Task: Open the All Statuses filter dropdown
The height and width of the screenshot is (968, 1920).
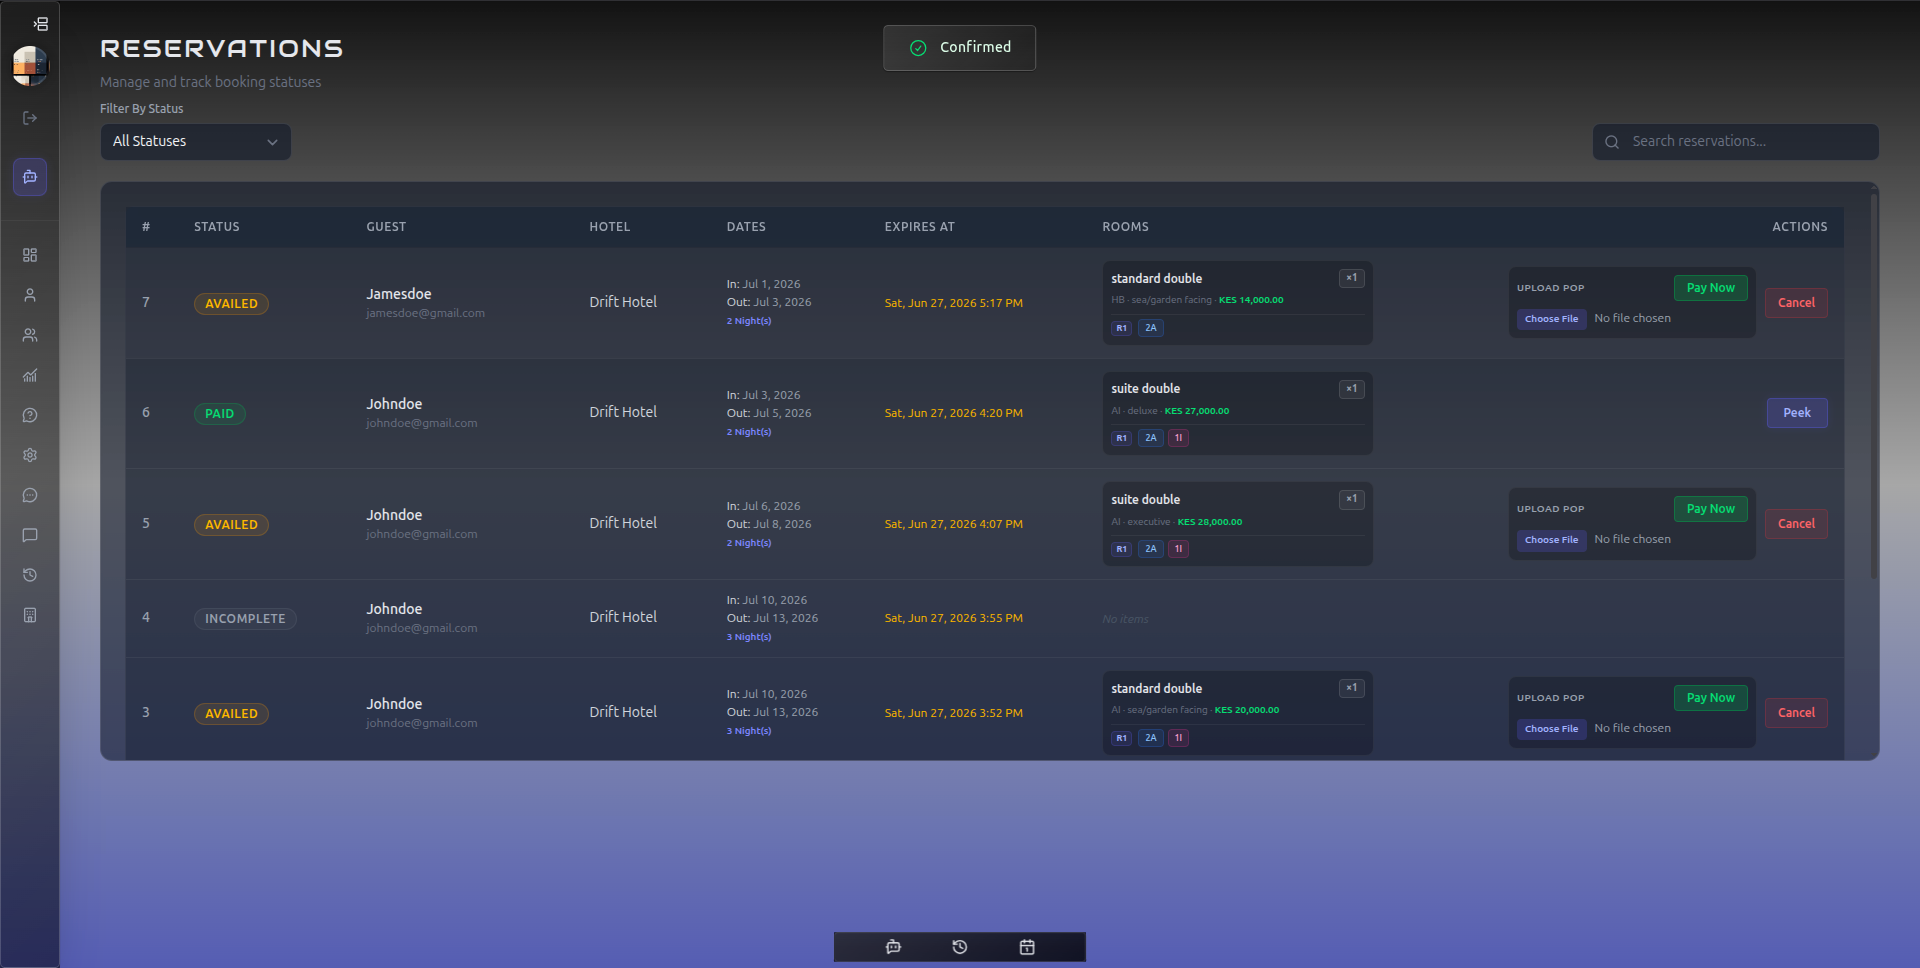Action: coord(195,142)
